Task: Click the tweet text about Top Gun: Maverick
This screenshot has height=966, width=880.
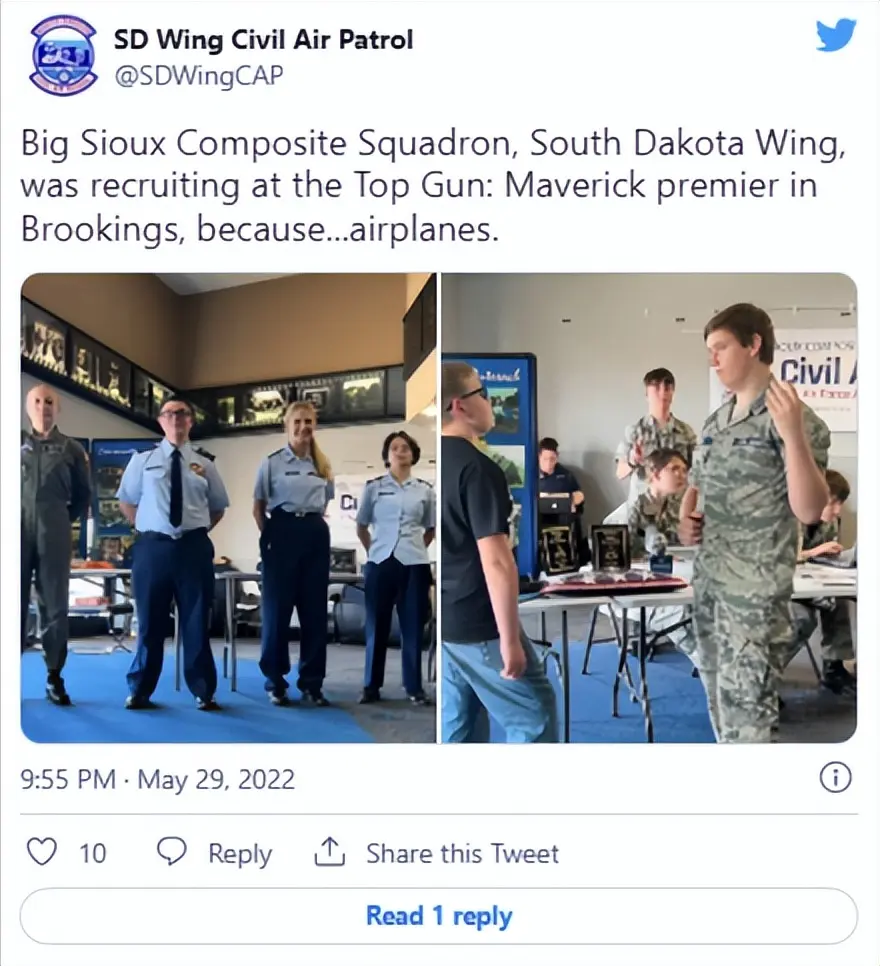Action: 433,186
